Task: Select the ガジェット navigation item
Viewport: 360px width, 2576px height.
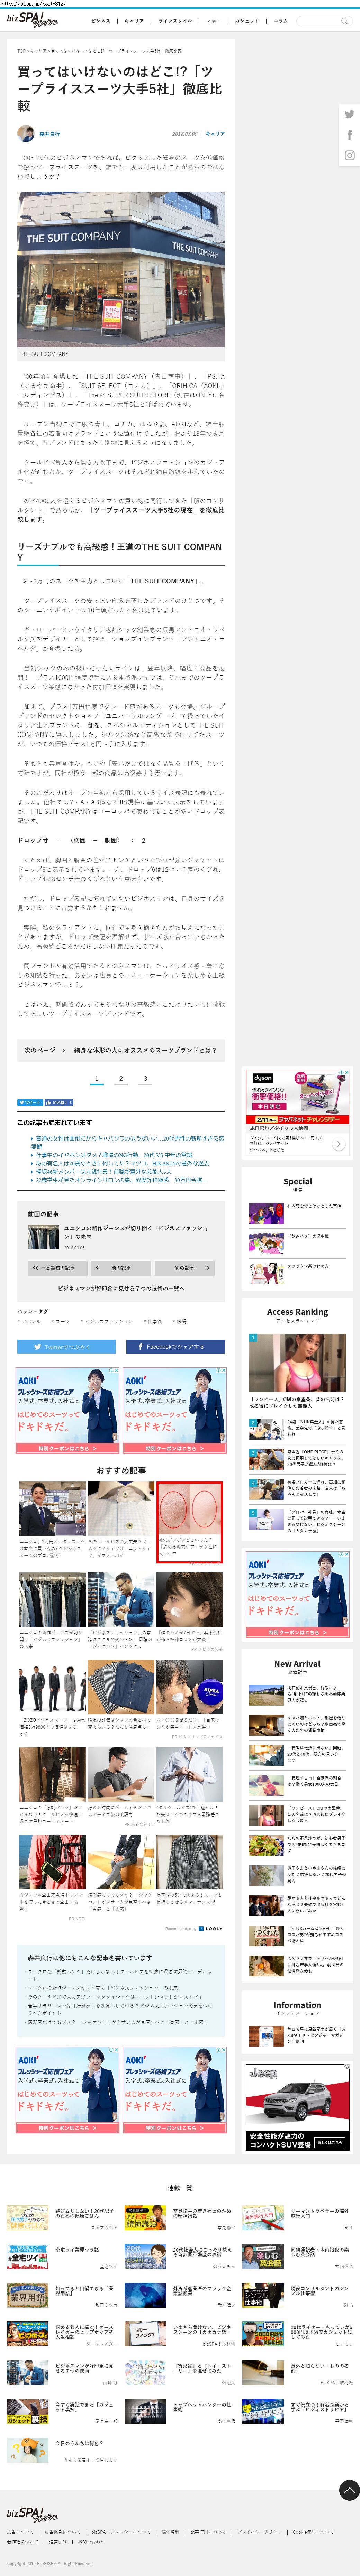Action: tap(246, 20)
